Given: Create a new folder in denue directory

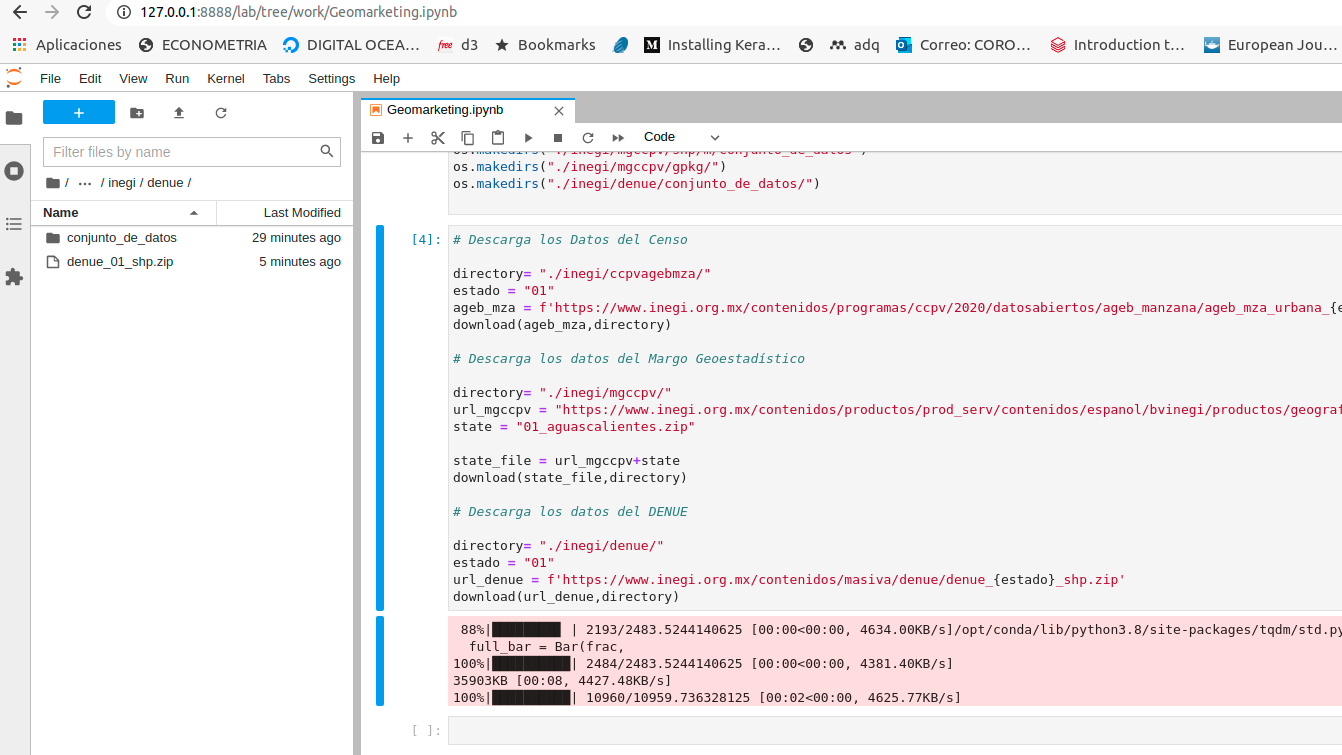Looking at the screenshot, I should click(x=138, y=114).
